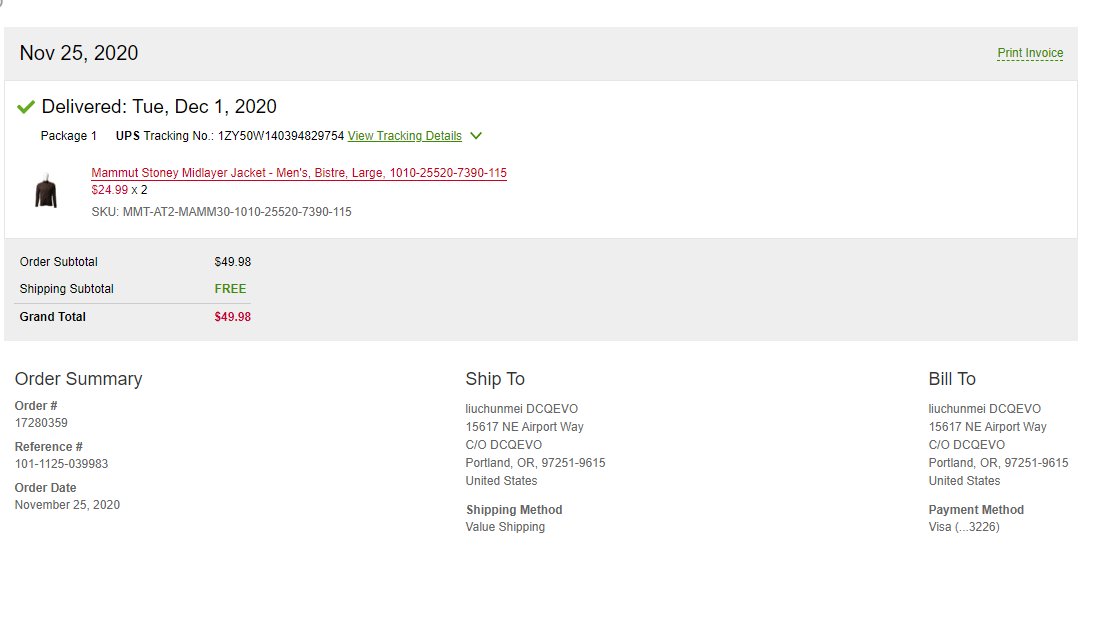1105x639 pixels.
Task: Click the red Grand Total amount $49.98
Action: click(232, 317)
